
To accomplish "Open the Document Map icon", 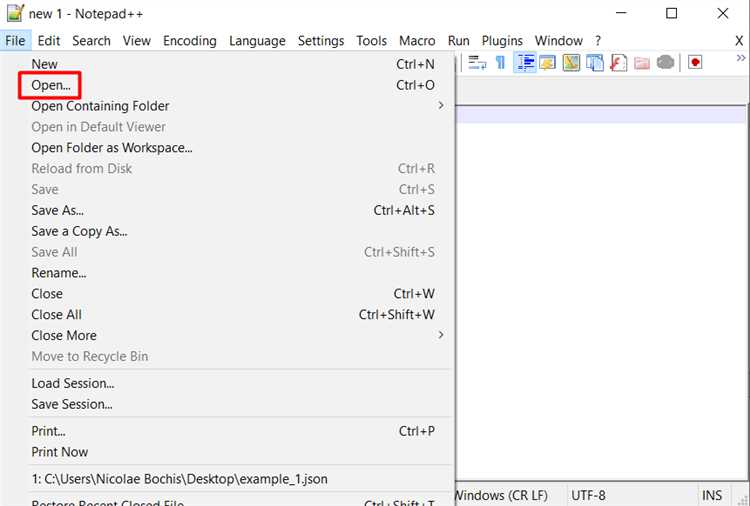I will [571, 63].
